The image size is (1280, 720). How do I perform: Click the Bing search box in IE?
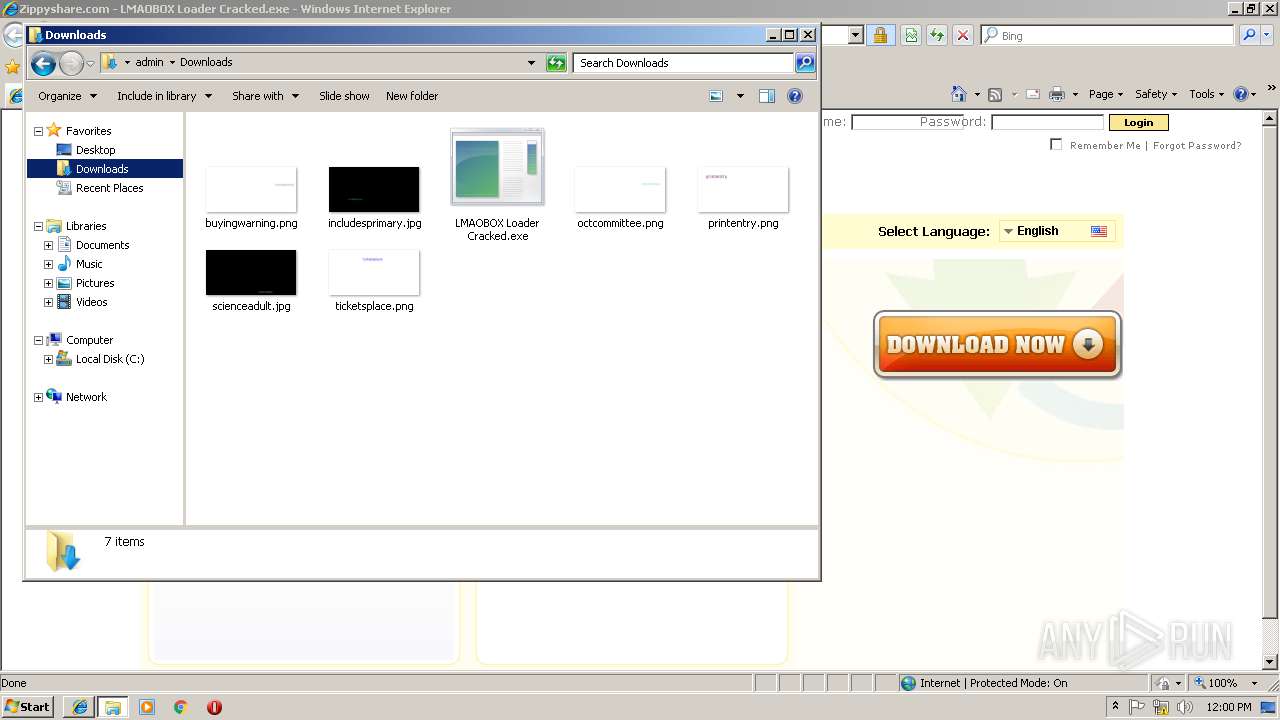(1107, 35)
